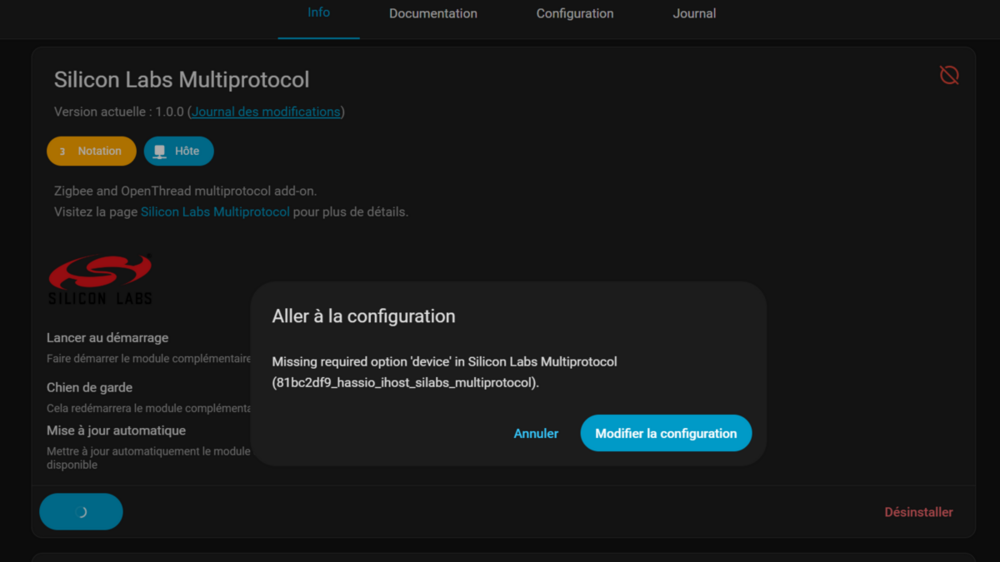Click Modifier la configuration button

pos(666,433)
